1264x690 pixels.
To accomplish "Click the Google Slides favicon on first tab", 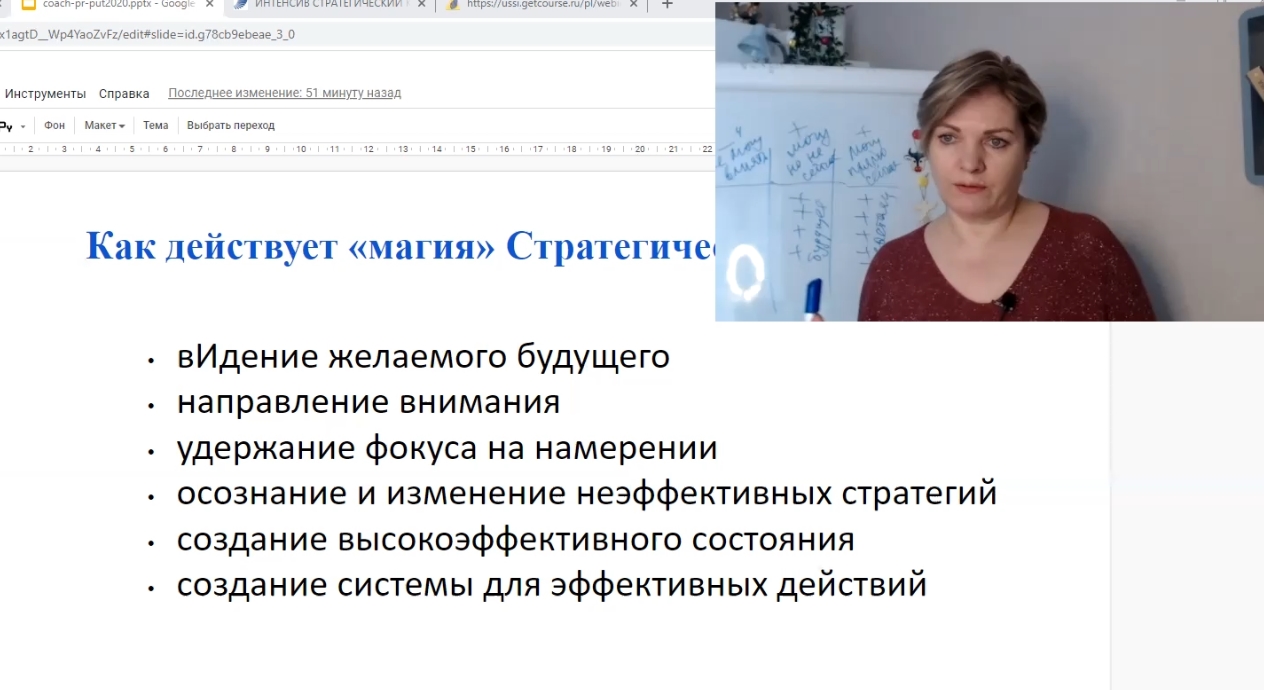I will point(28,4).
